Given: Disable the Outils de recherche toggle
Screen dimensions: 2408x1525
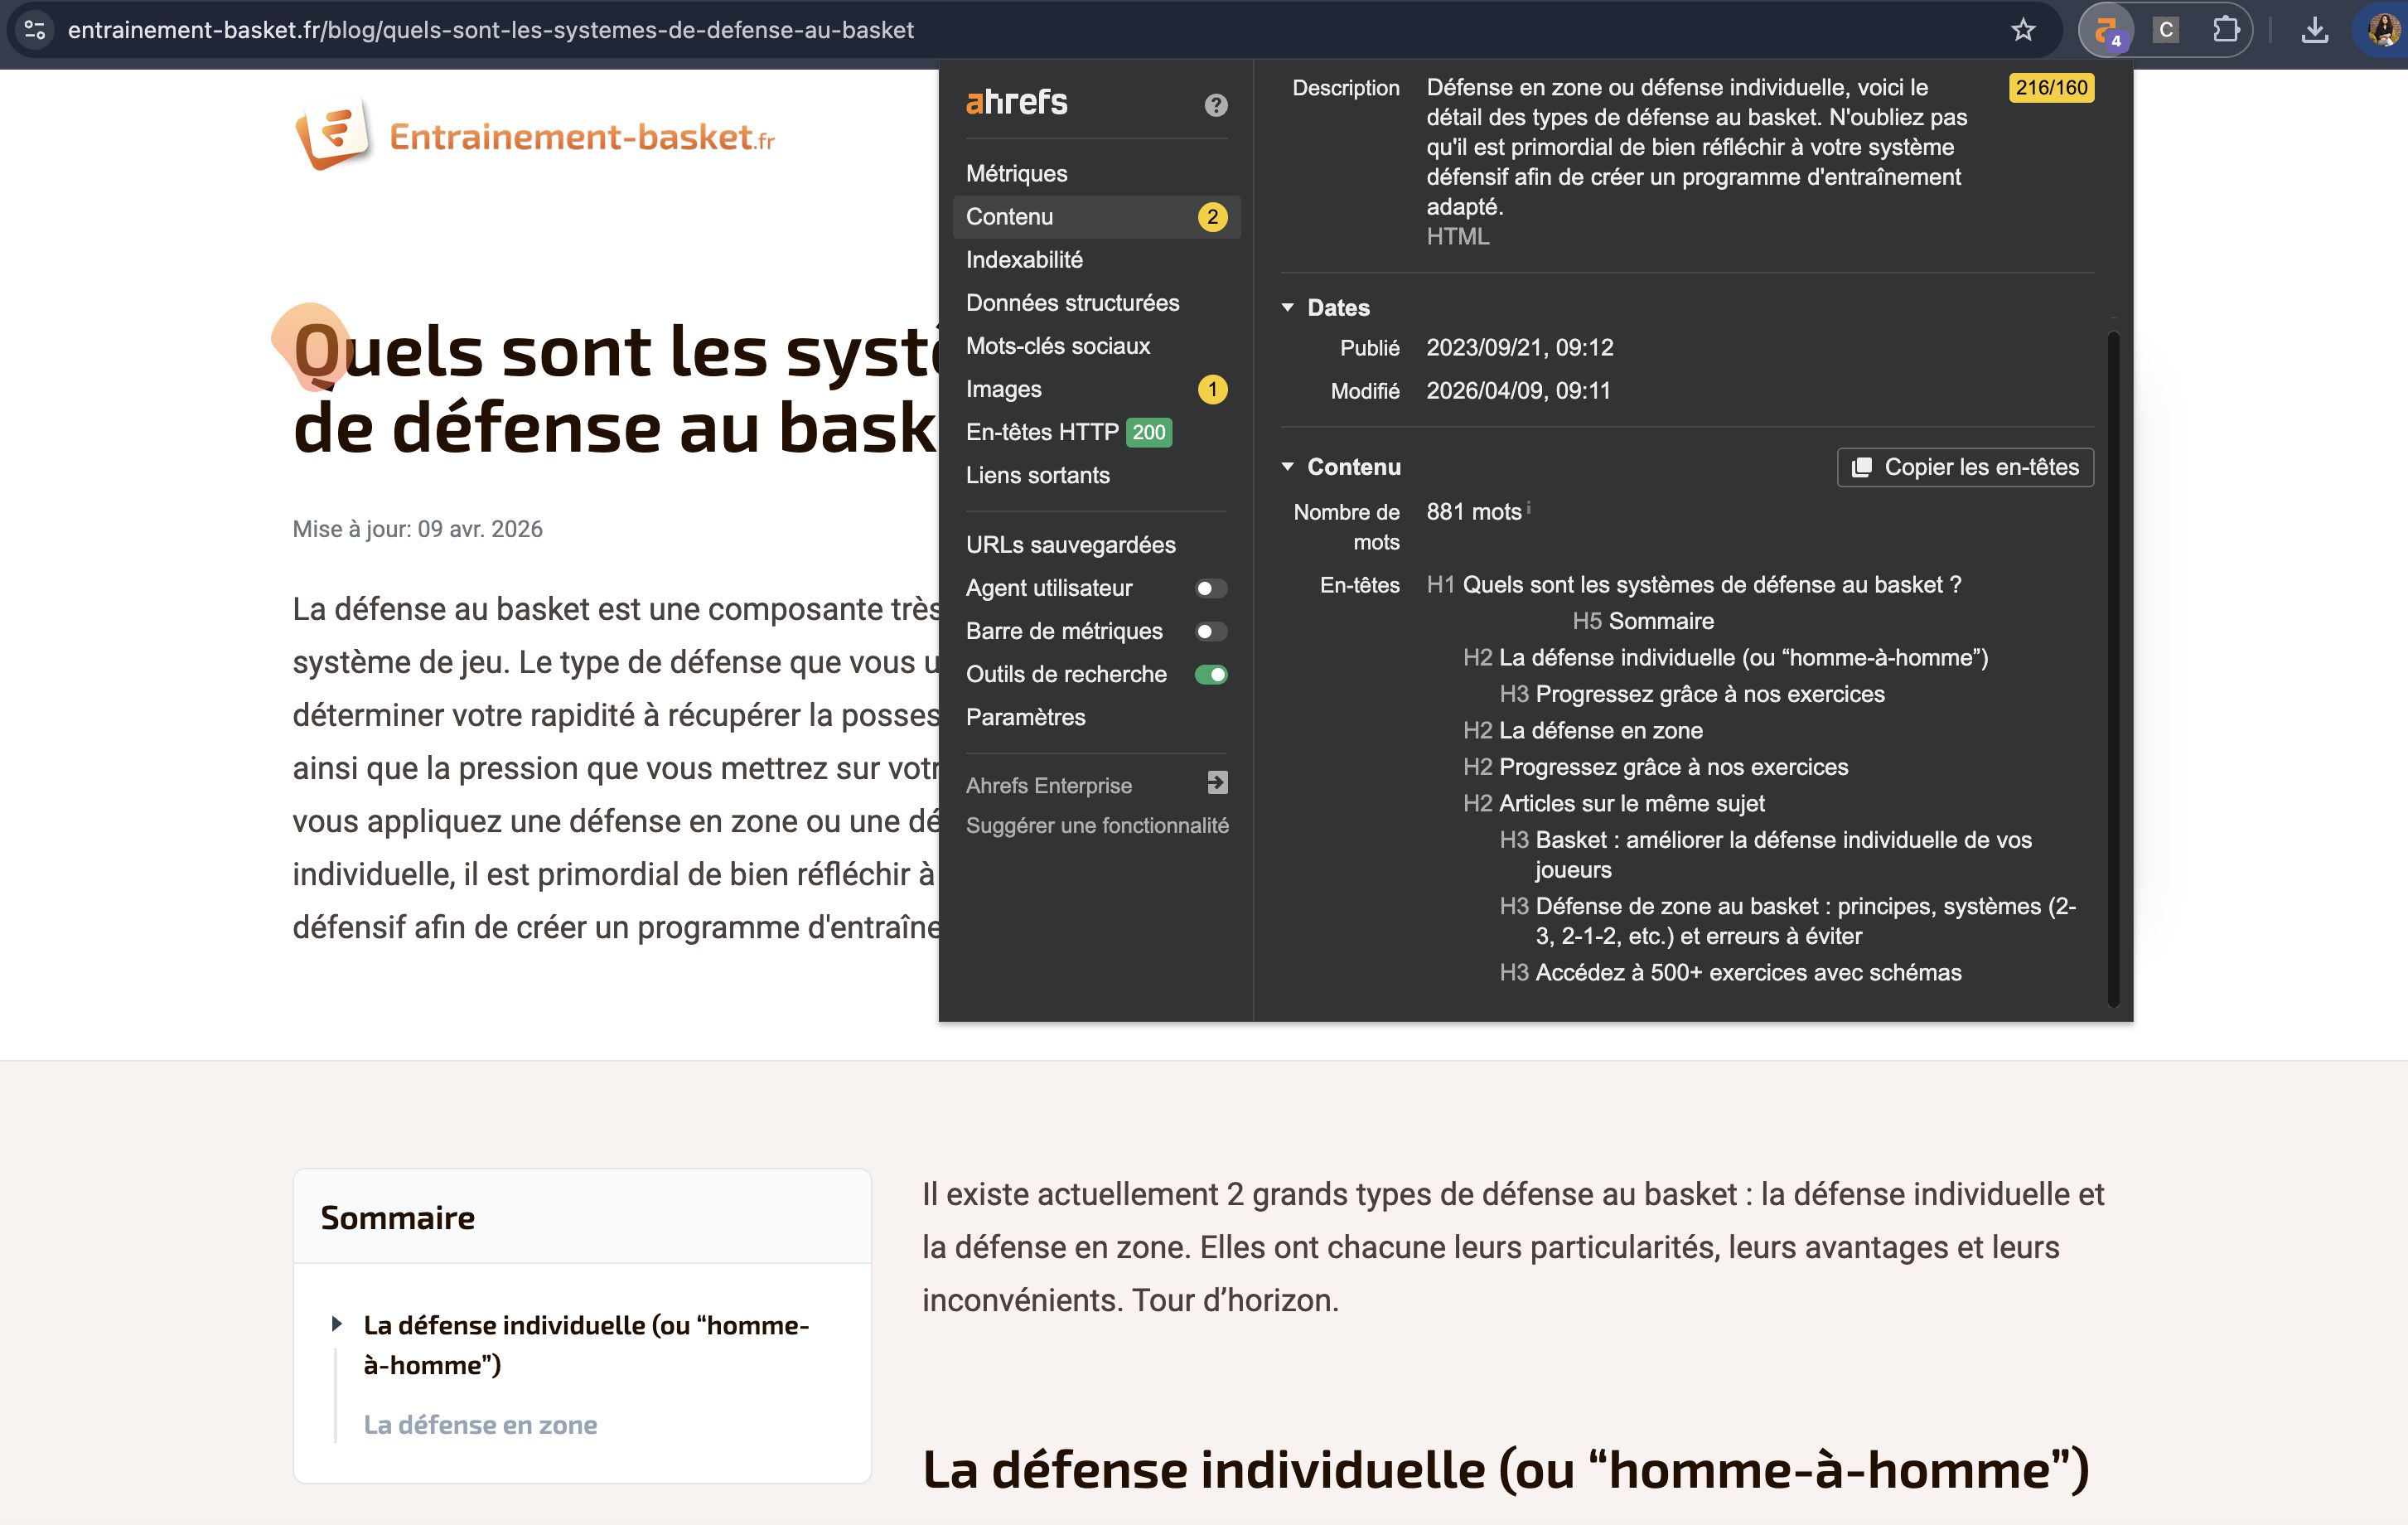Looking at the screenshot, I should pyautogui.click(x=1210, y=674).
